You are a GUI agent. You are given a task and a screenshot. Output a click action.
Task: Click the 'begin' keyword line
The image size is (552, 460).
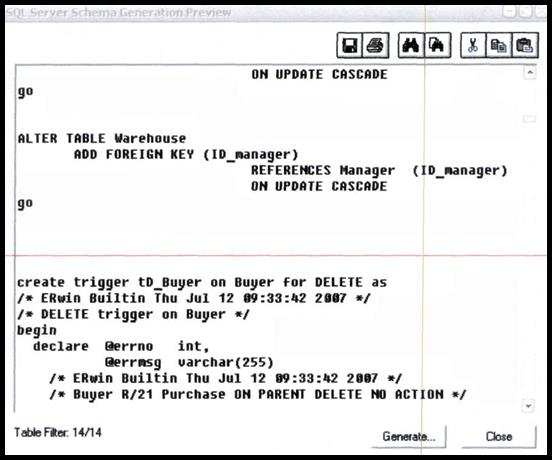pyautogui.click(x=37, y=330)
